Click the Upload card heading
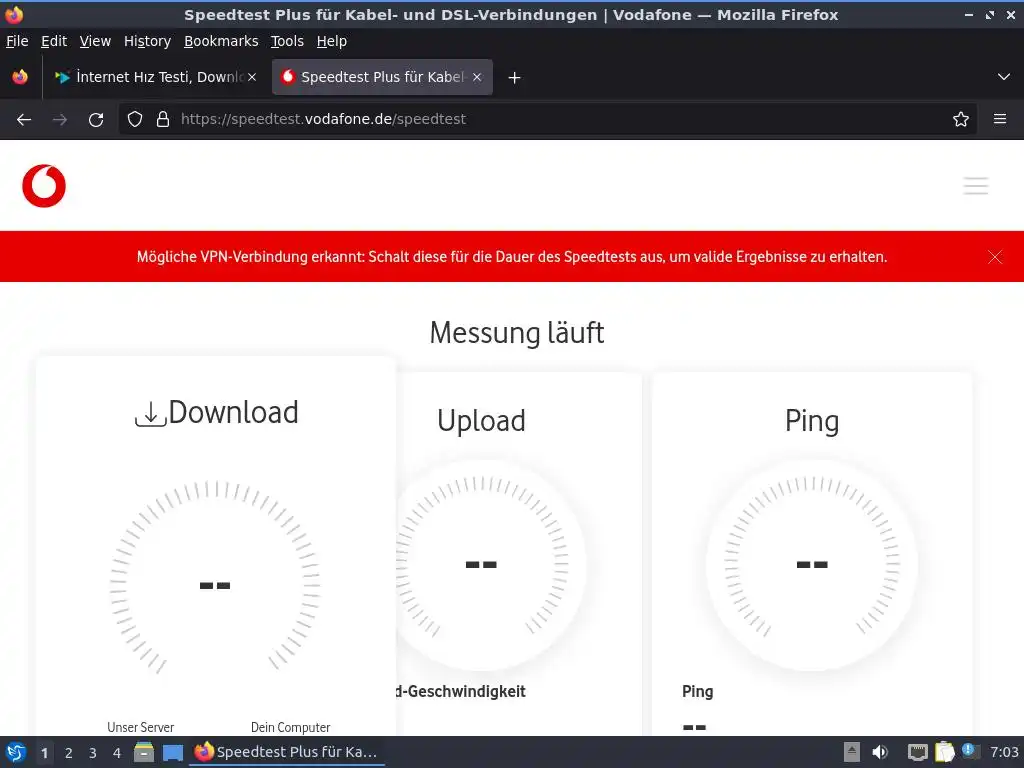 tap(481, 421)
